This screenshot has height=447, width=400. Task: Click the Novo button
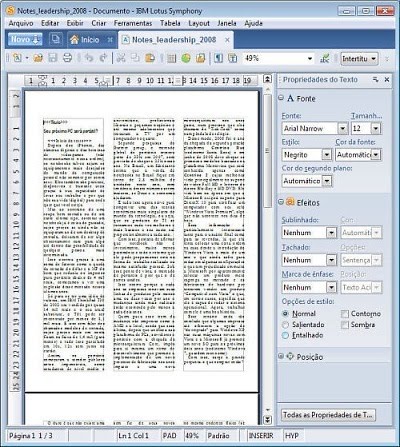(x=25, y=40)
